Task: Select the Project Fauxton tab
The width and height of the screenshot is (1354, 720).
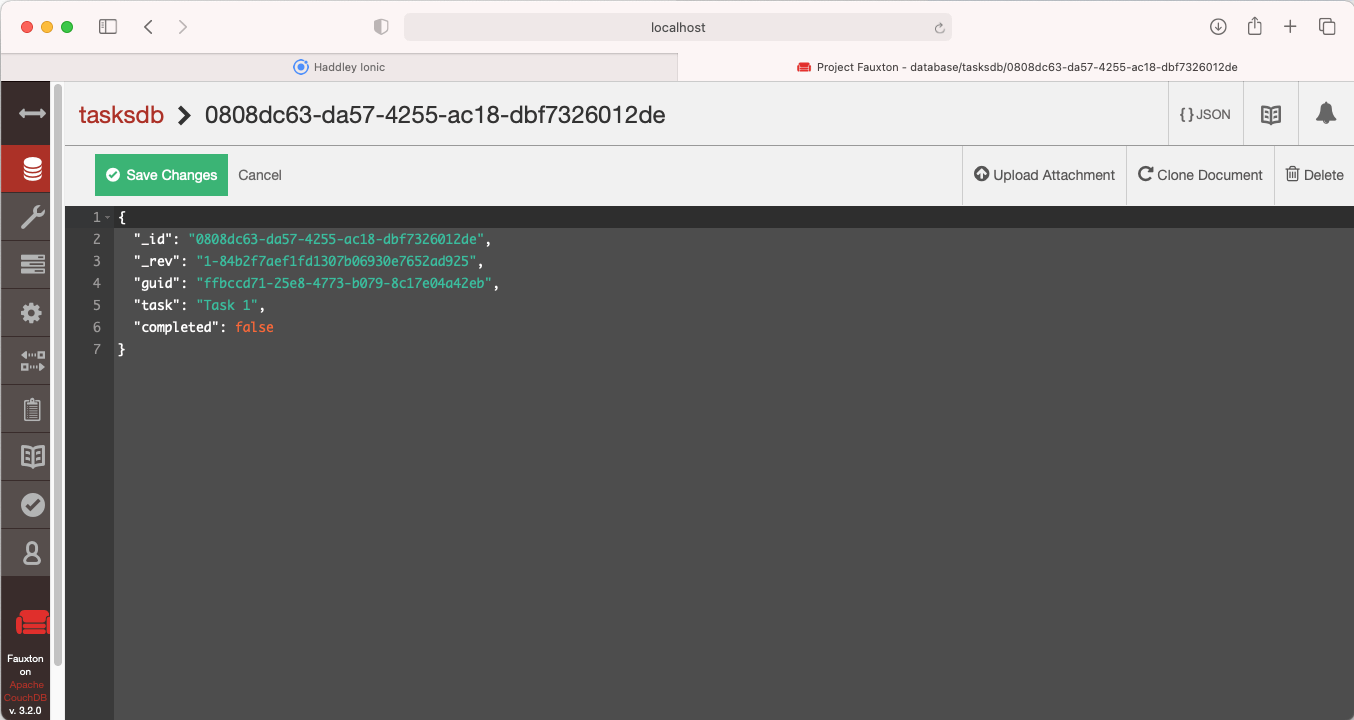Action: [1016, 67]
